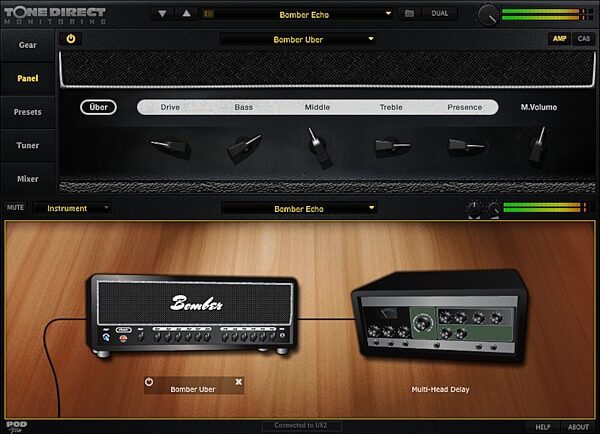Click the Bomber Uber label under the amp

[193, 389]
